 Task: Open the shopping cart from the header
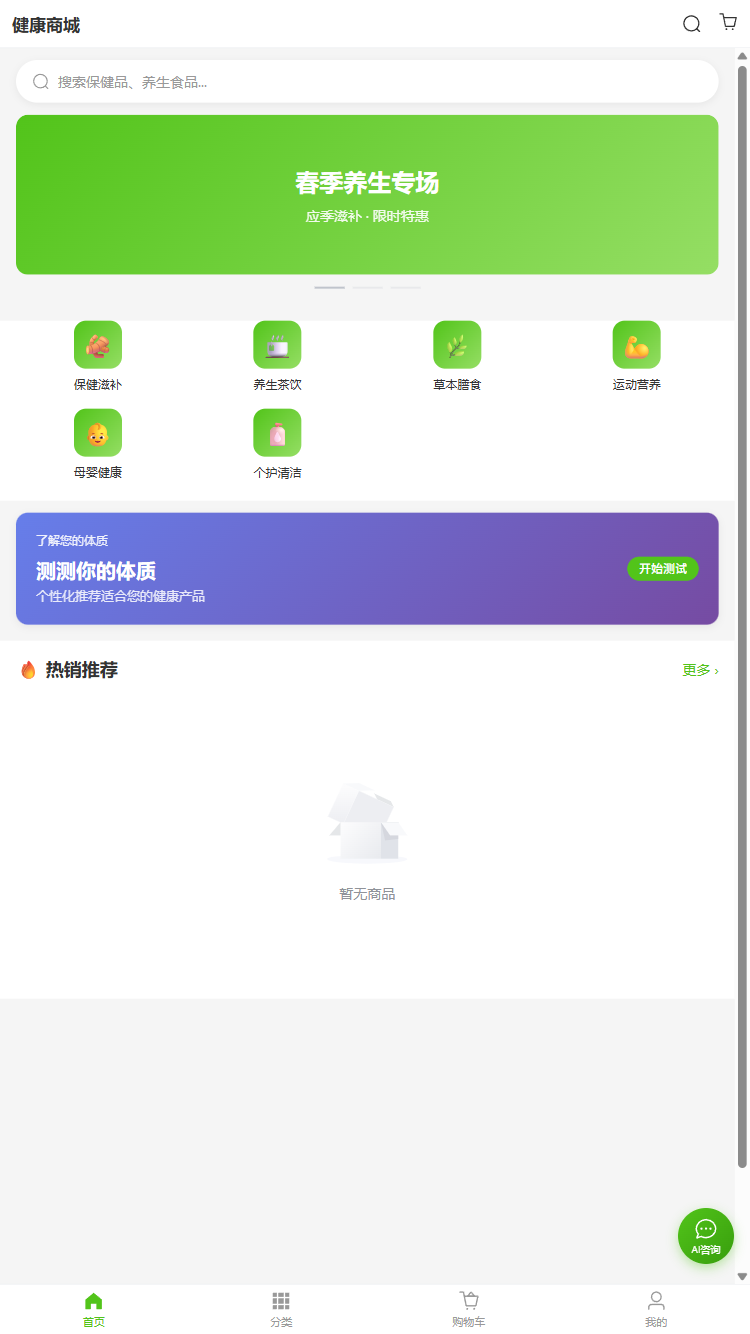click(728, 23)
